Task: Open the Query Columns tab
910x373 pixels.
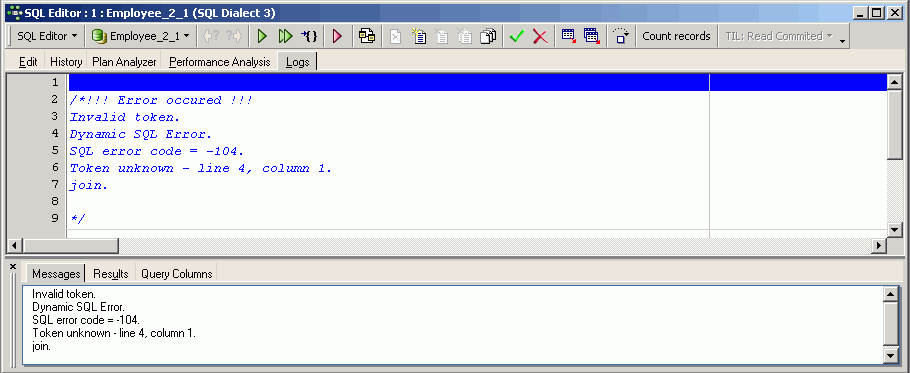Action: pyautogui.click(x=176, y=273)
